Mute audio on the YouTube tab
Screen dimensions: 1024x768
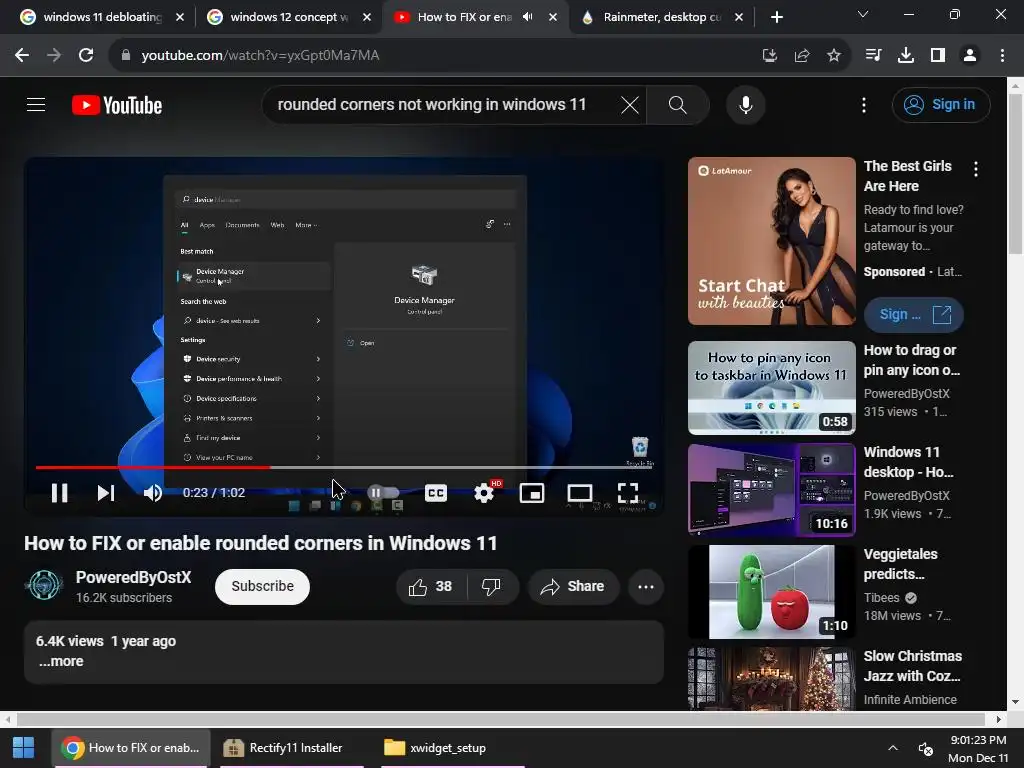[x=528, y=17]
